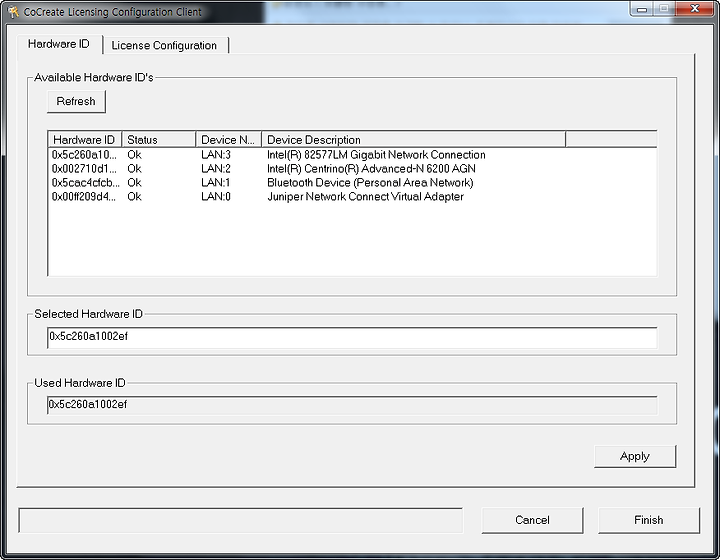The image size is (720, 560).
Task: Click LAN:2 device name cell
Action: 216,168
